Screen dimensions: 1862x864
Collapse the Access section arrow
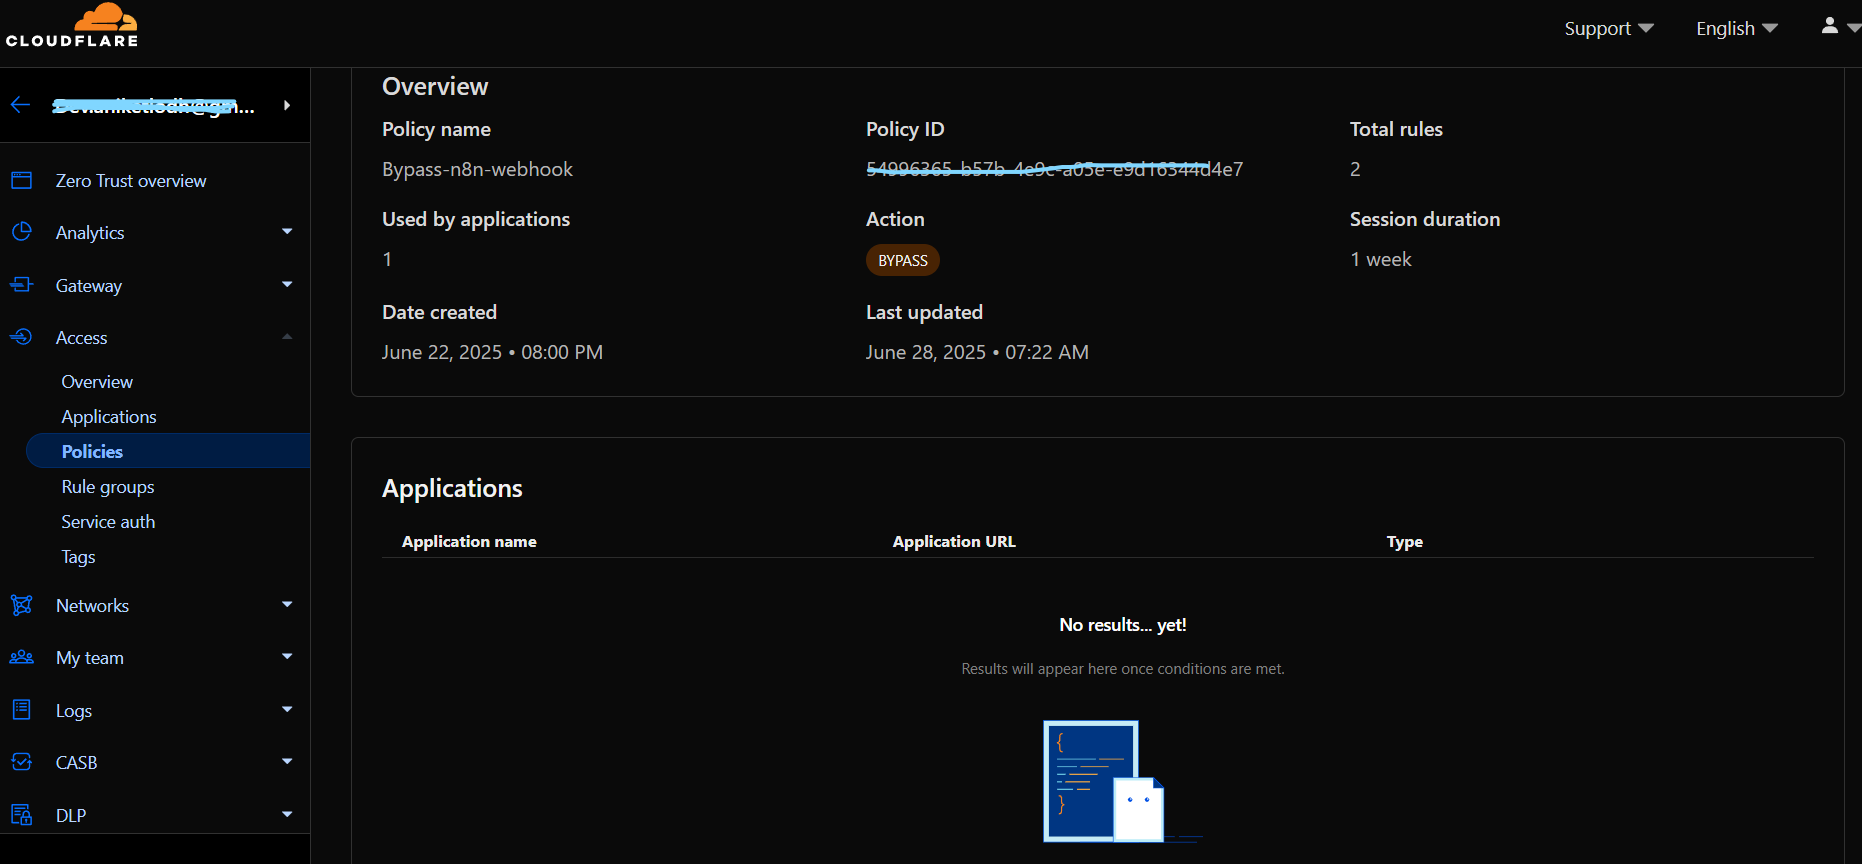(x=287, y=337)
